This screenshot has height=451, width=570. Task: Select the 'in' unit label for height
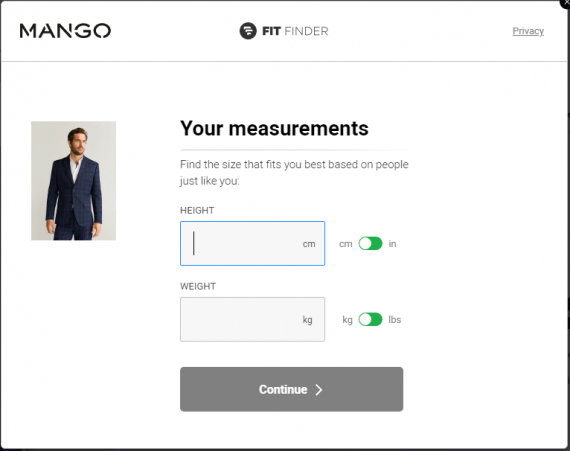coord(392,244)
